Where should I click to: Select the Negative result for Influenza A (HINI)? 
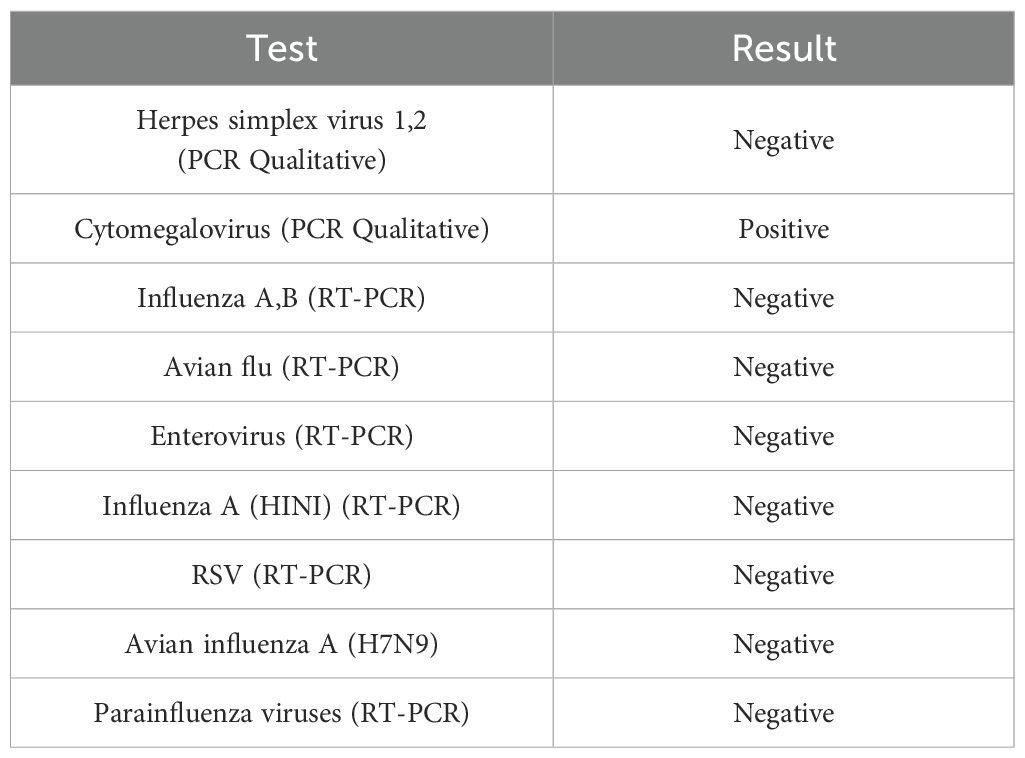(784, 506)
